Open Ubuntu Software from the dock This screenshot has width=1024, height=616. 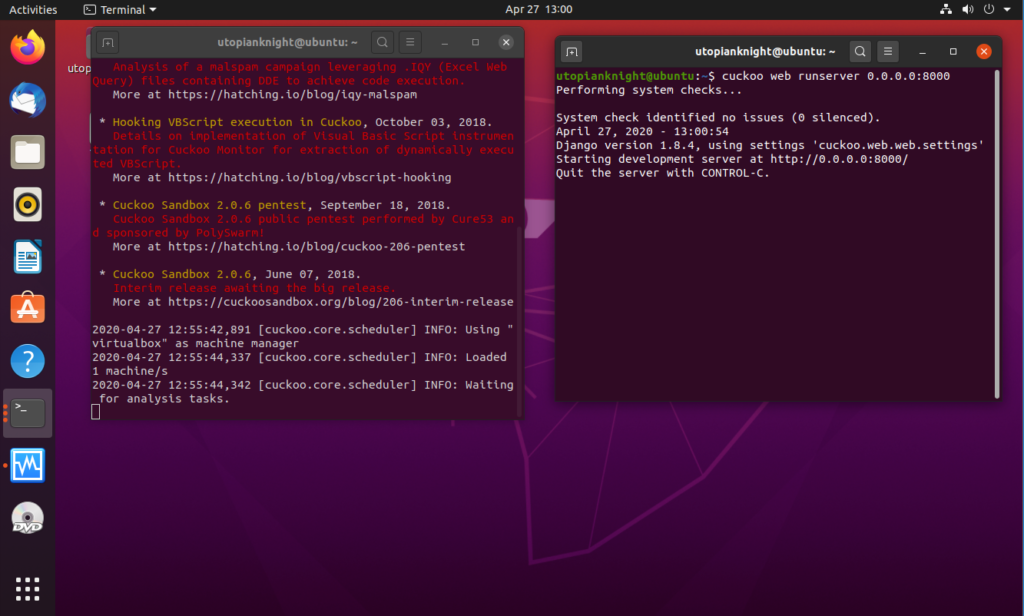27,308
